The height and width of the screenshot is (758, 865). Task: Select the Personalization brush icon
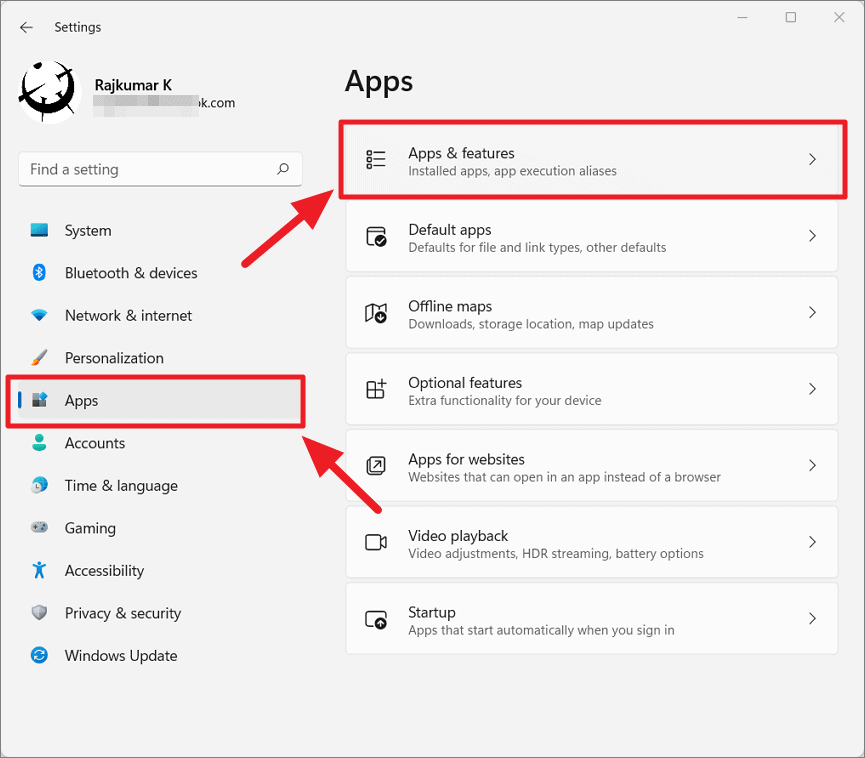39,357
